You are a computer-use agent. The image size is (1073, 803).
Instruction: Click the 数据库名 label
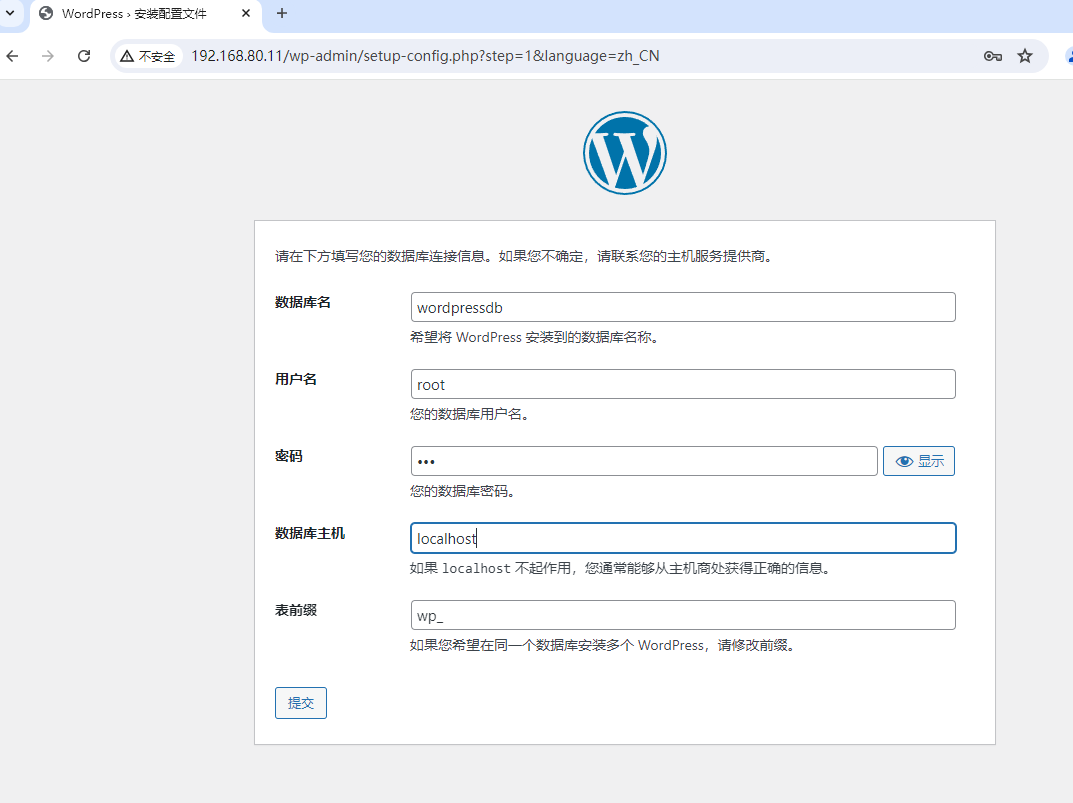(x=302, y=302)
